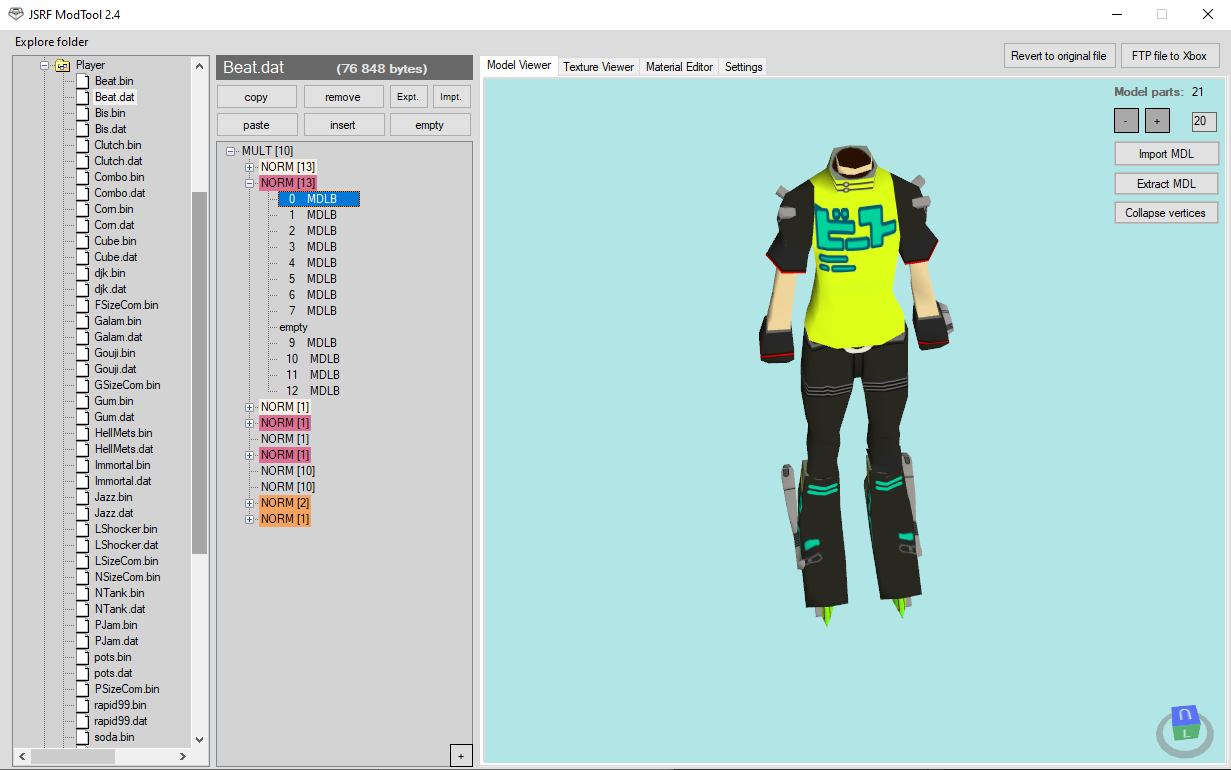Click the Impt. button
This screenshot has height=770, width=1231.
click(x=451, y=97)
